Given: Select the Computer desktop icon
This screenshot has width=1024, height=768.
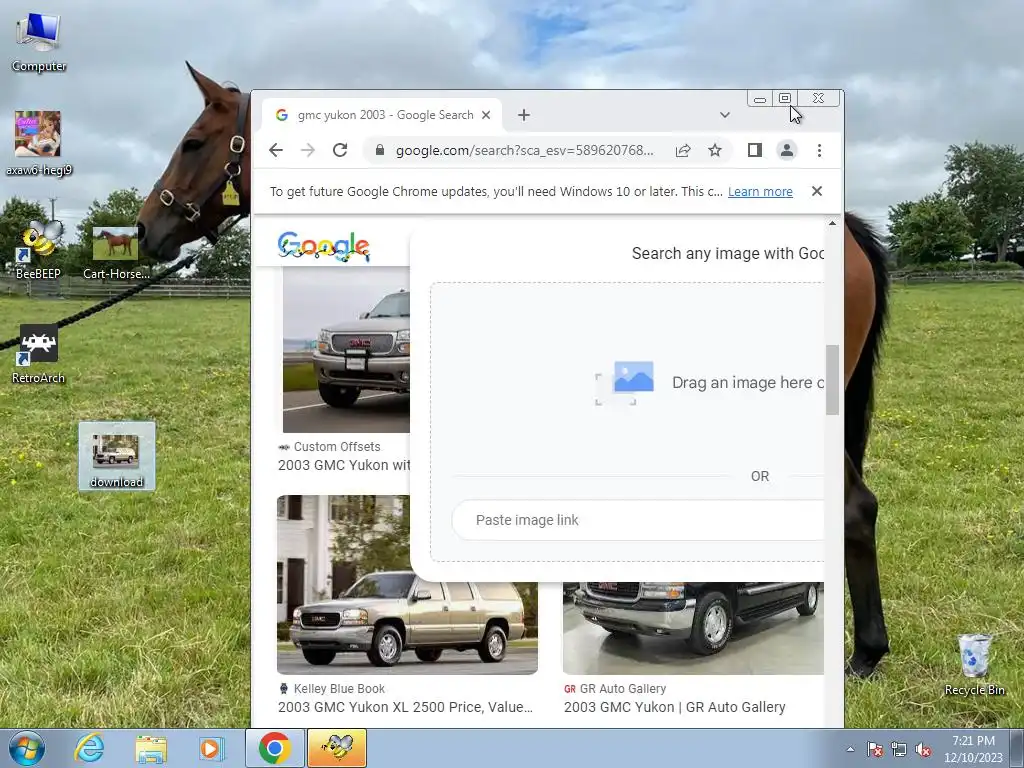Looking at the screenshot, I should coord(39,42).
